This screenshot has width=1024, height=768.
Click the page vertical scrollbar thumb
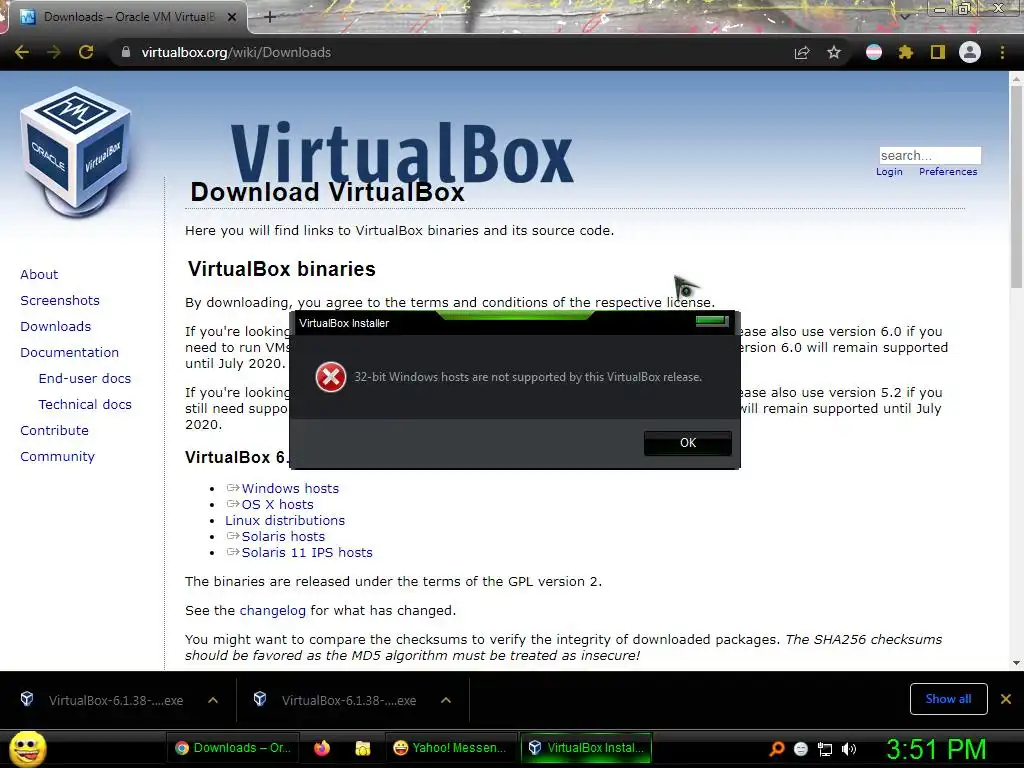1016,187
